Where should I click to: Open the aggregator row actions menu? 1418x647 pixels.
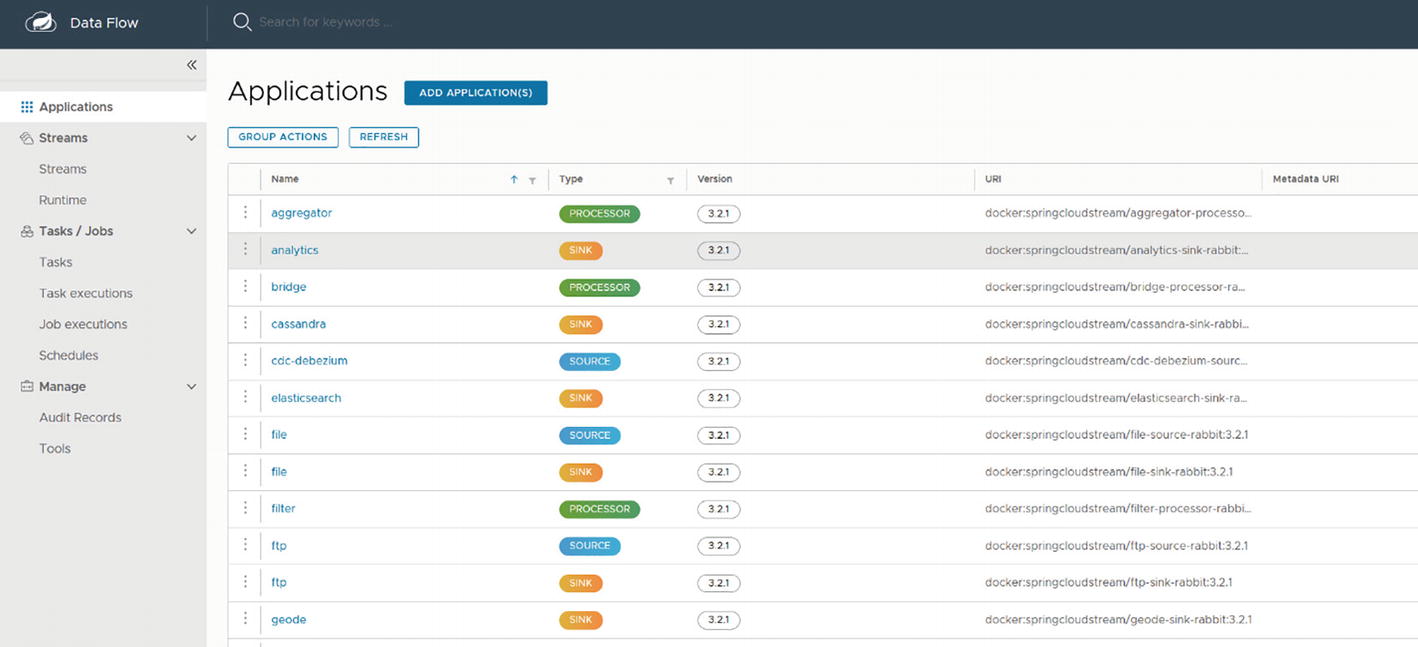pyautogui.click(x=245, y=213)
